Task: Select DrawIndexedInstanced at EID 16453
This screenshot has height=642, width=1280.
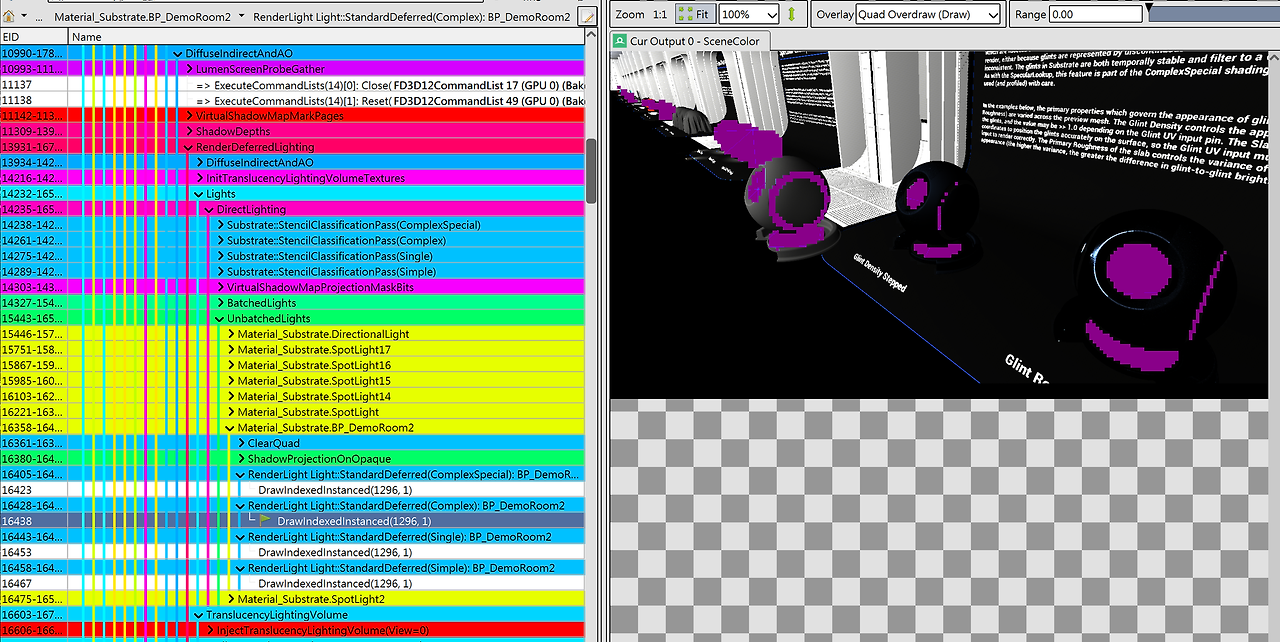Action: 292,553
